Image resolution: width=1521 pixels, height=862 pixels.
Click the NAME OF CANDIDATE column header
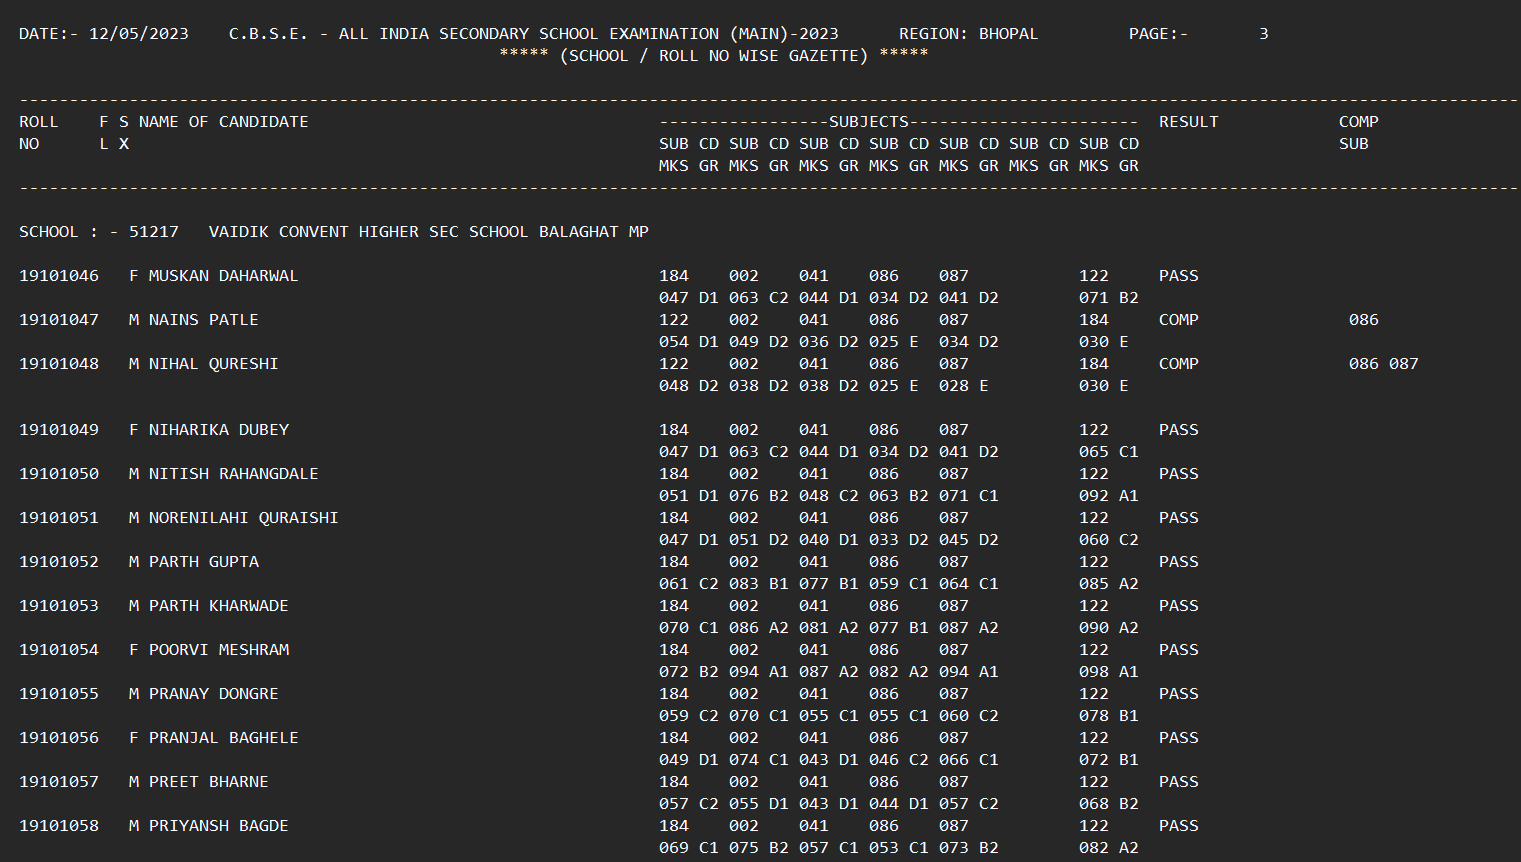tap(223, 122)
